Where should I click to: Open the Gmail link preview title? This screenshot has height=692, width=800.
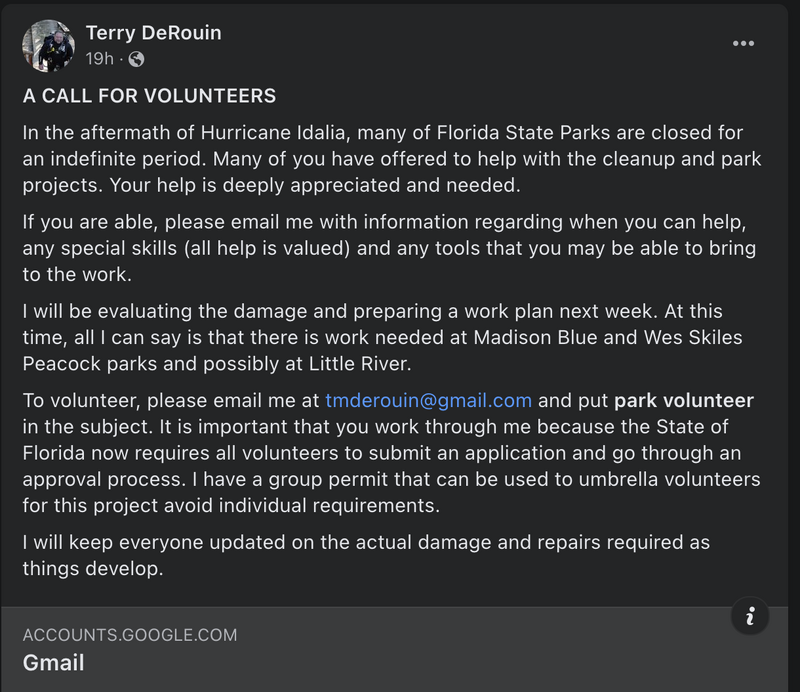[54, 662]
